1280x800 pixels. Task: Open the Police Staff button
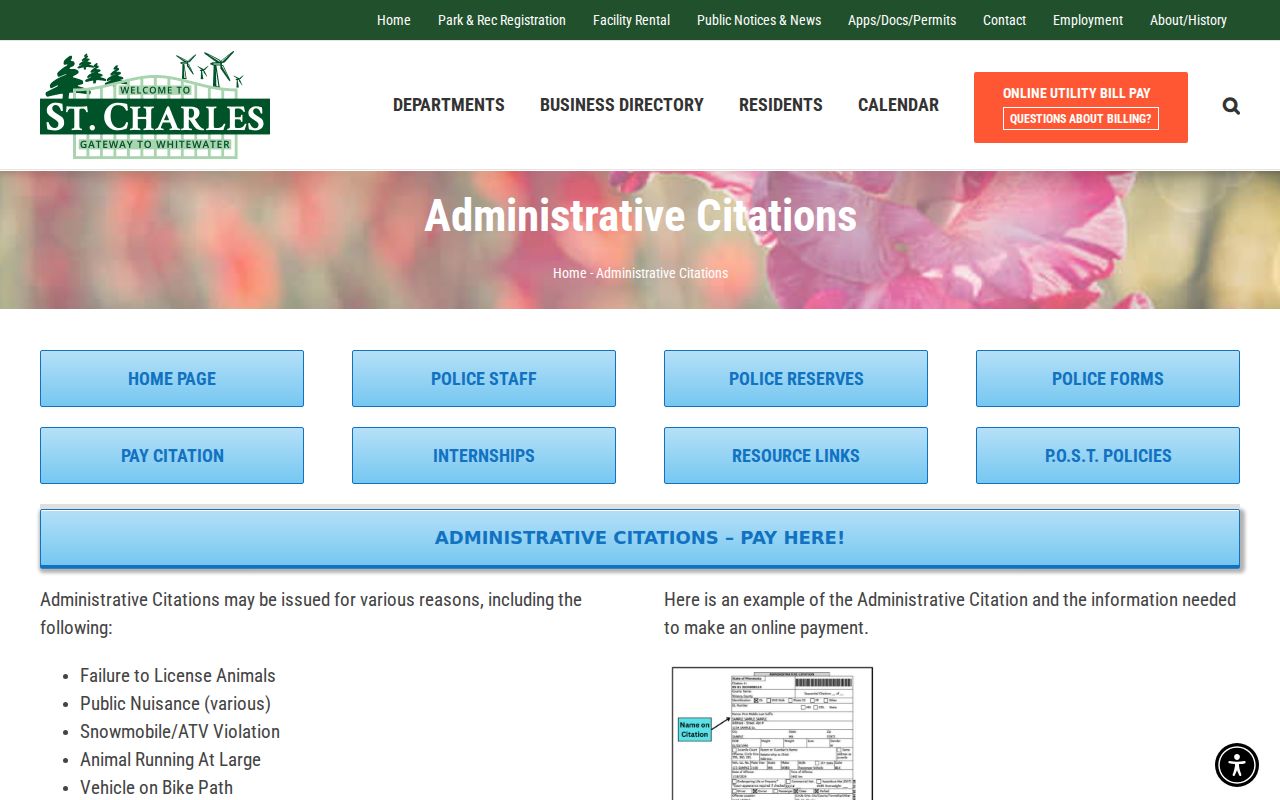pyautogui.click(x=484, y=379)
